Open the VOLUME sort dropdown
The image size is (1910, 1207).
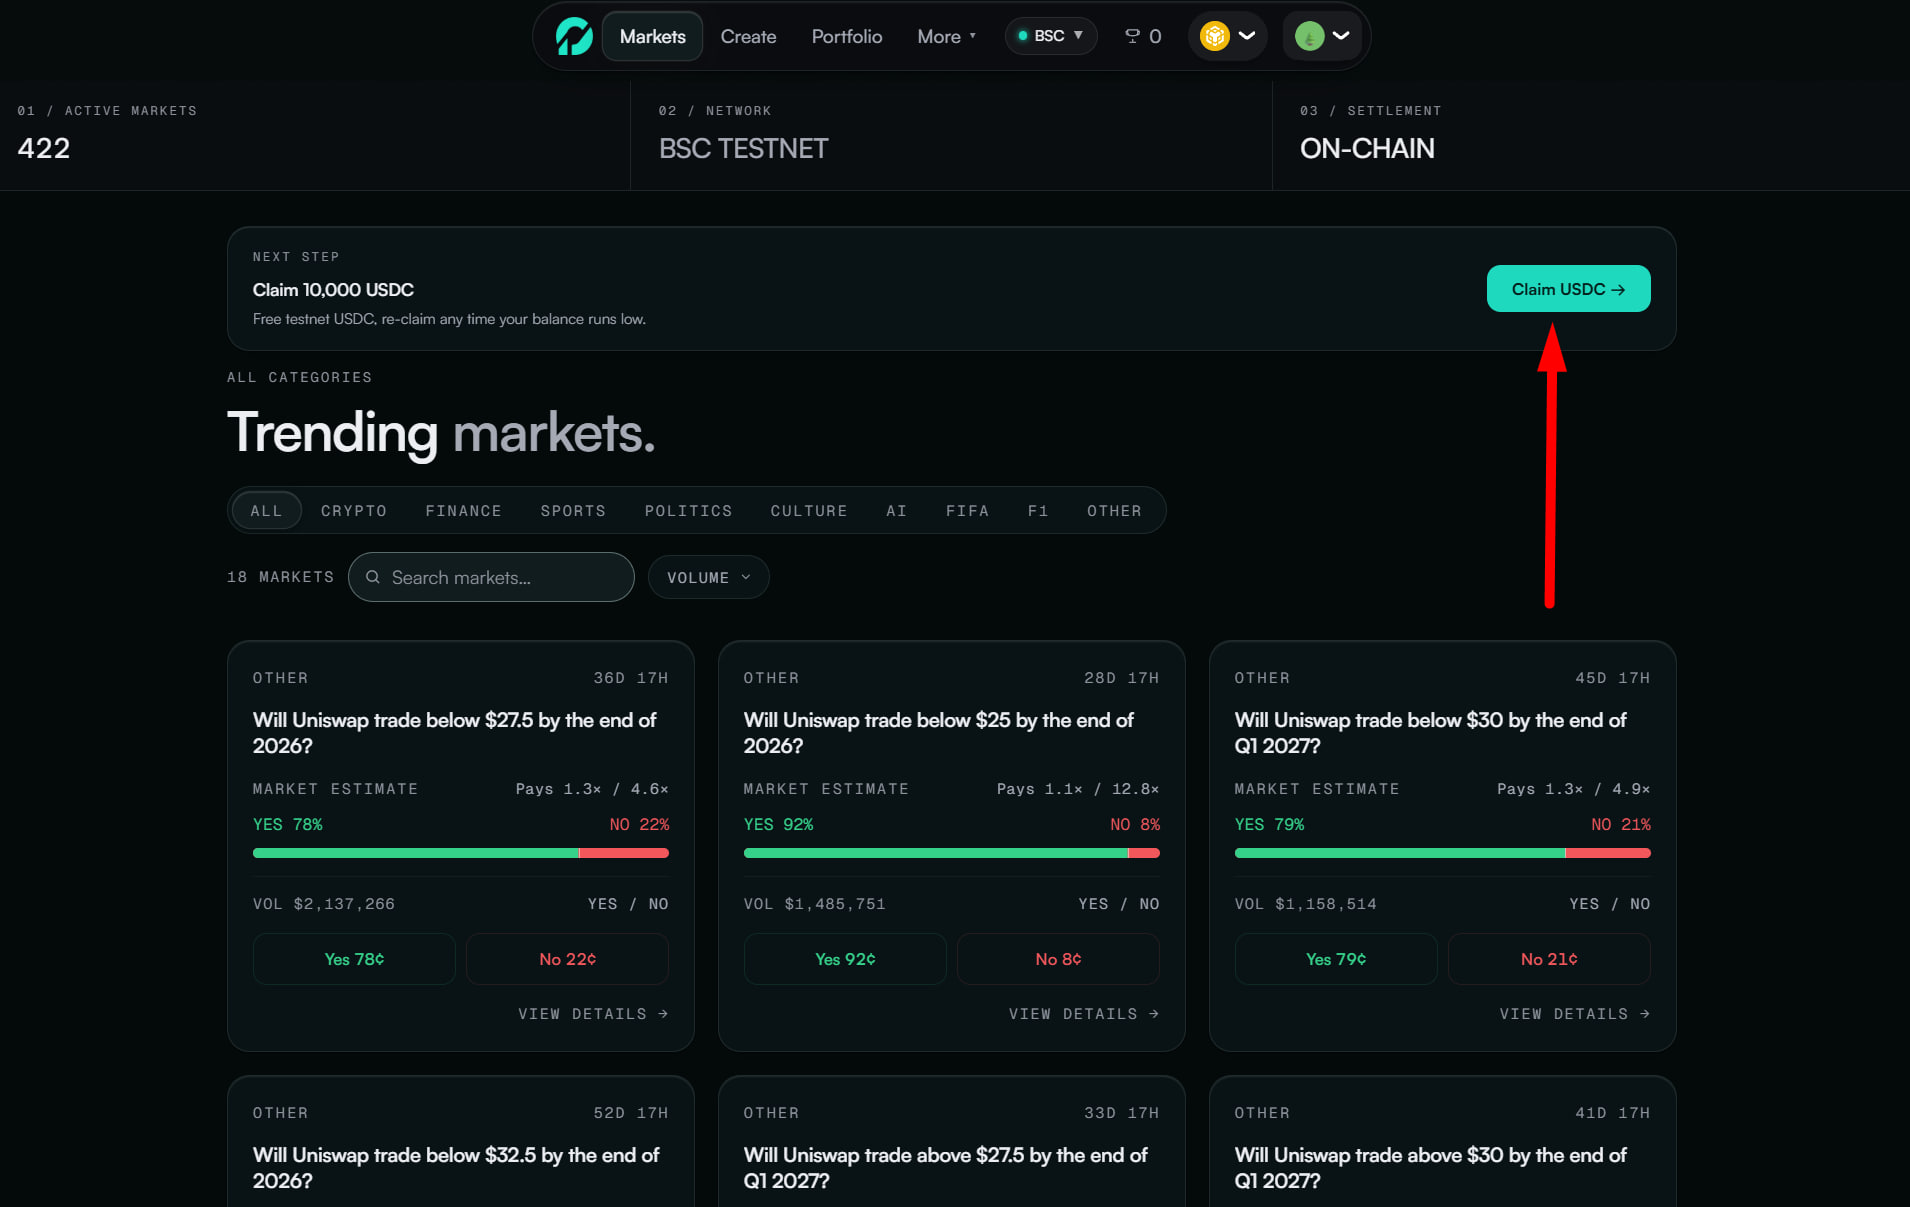coord(708,577)
